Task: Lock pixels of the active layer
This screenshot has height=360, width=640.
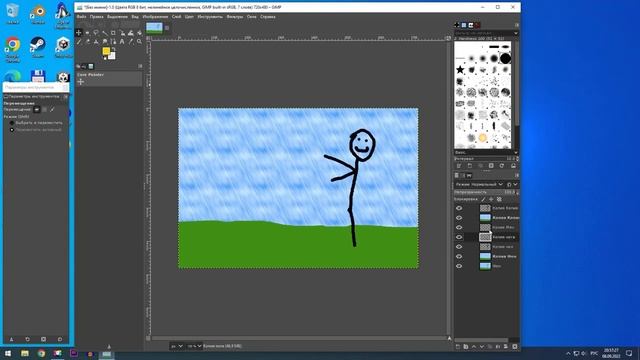Action: pos(483,199)
